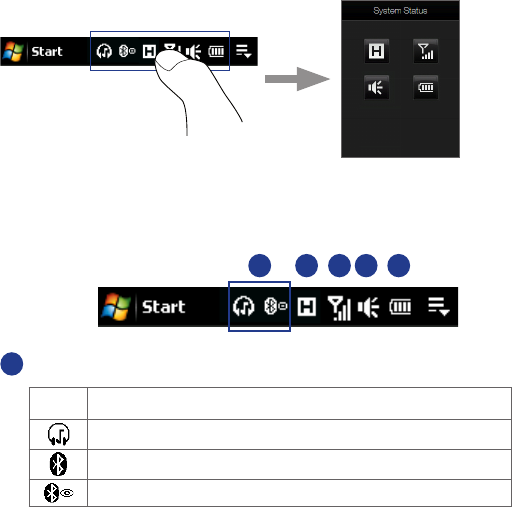Click the Start label in the top title bar
The image size is (512, 507).
point(47,52)
